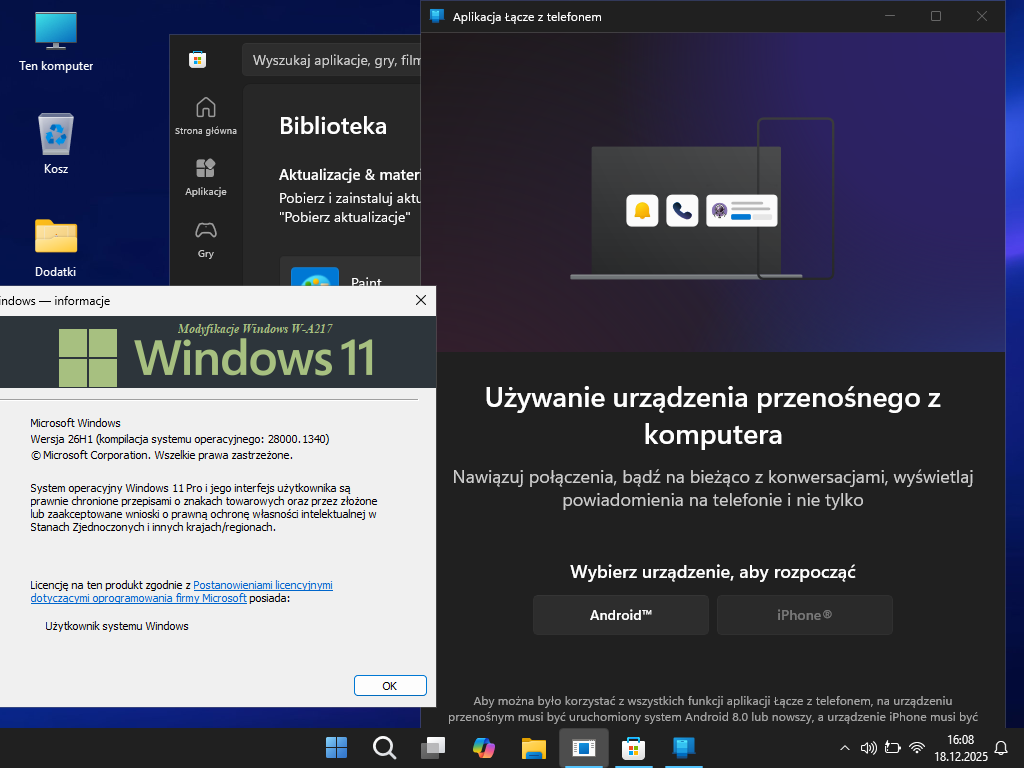Open File Explorer from the taskbar
The image size is (1024, 768).
[x=534, y=747]
